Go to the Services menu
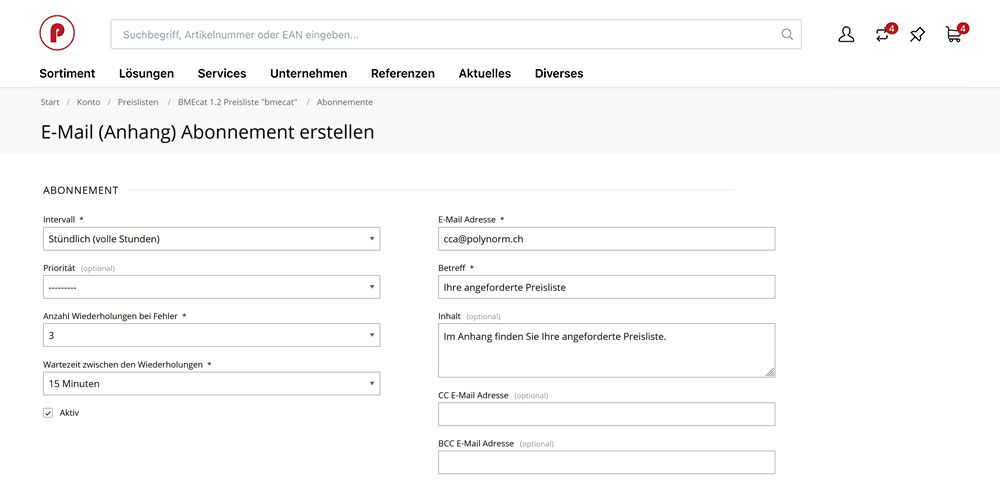Viewport: 1000px width, 500px height. (x=222, y=73)
